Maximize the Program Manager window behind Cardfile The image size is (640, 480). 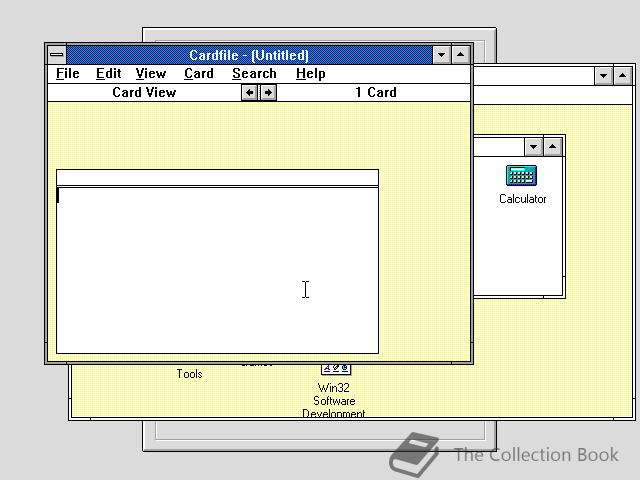tap(622, 76)
